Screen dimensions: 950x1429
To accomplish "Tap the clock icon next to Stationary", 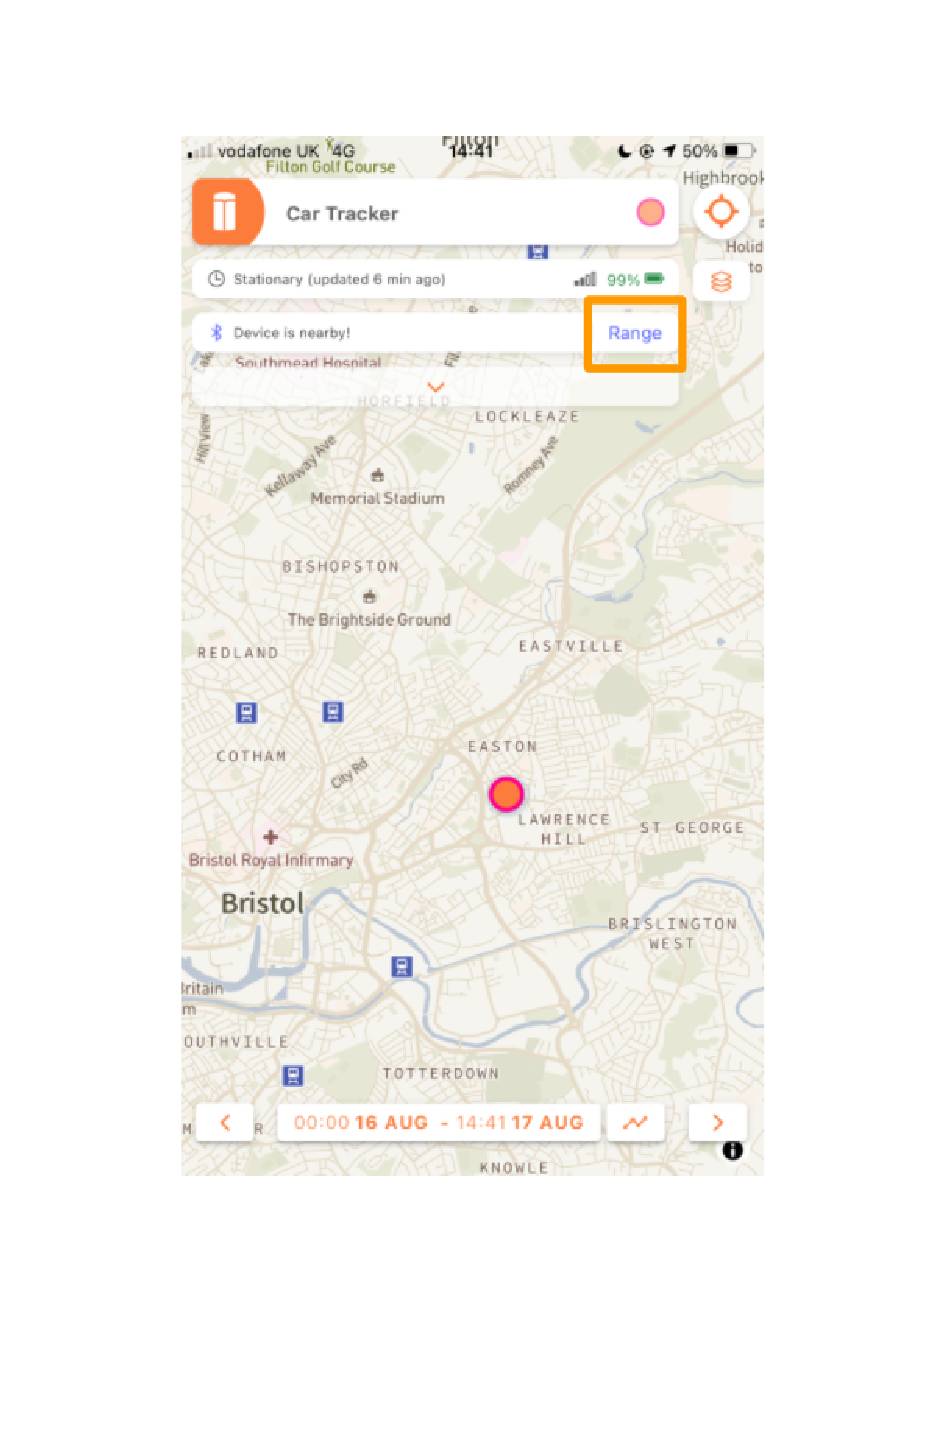I will 216,279.
